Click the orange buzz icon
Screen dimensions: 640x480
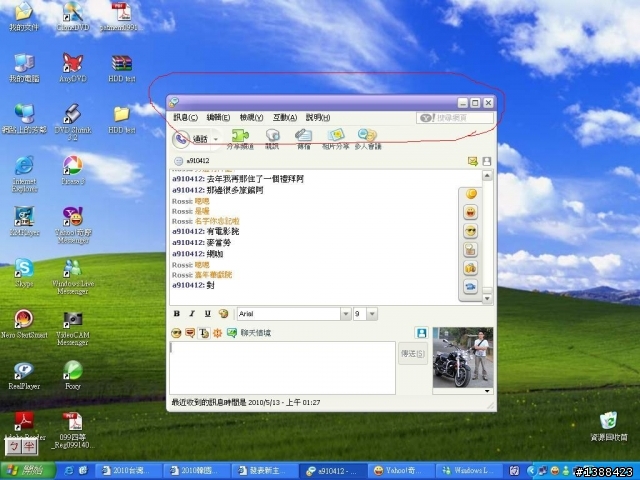[x=217, y=333]
